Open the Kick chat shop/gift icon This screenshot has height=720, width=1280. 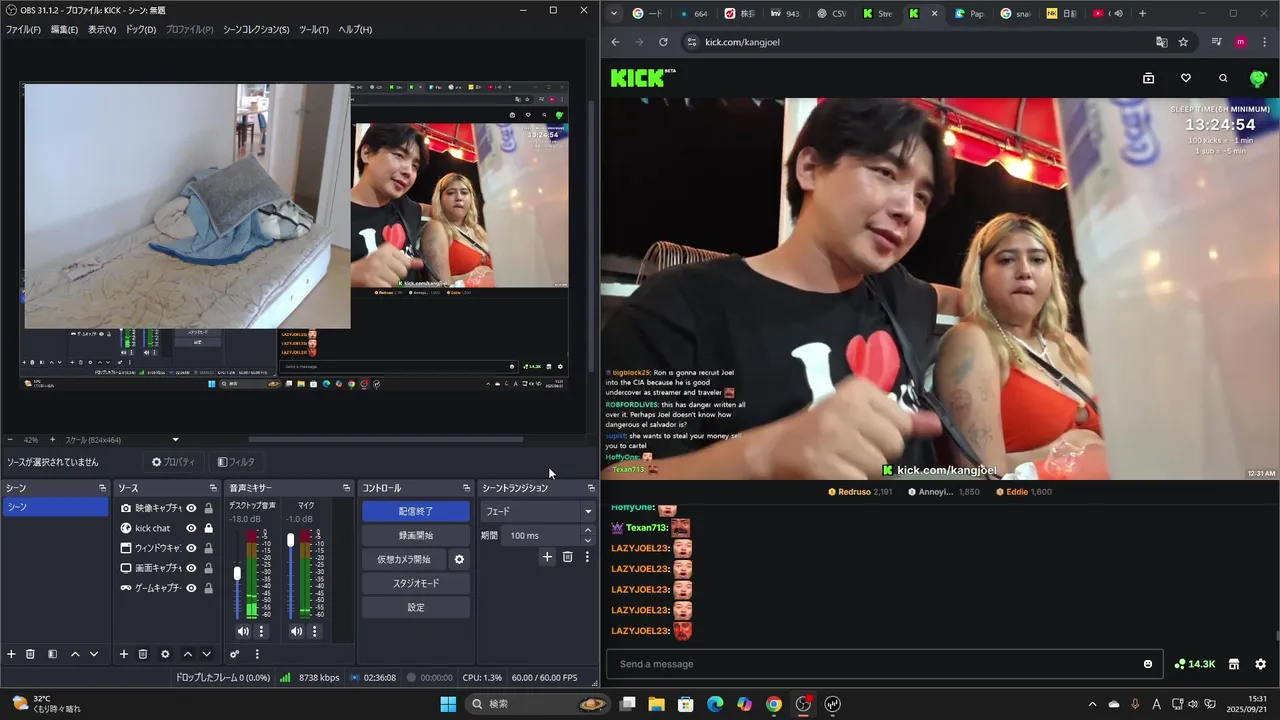pos(1234,664)
